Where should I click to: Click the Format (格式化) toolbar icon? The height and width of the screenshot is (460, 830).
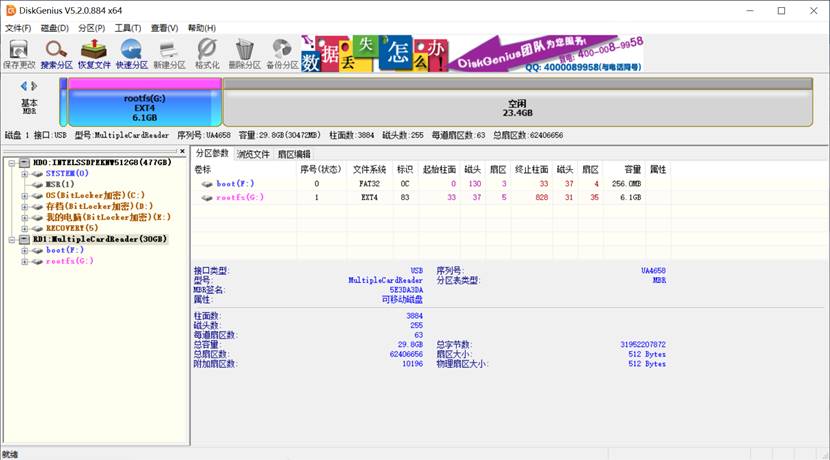point(206,54)
